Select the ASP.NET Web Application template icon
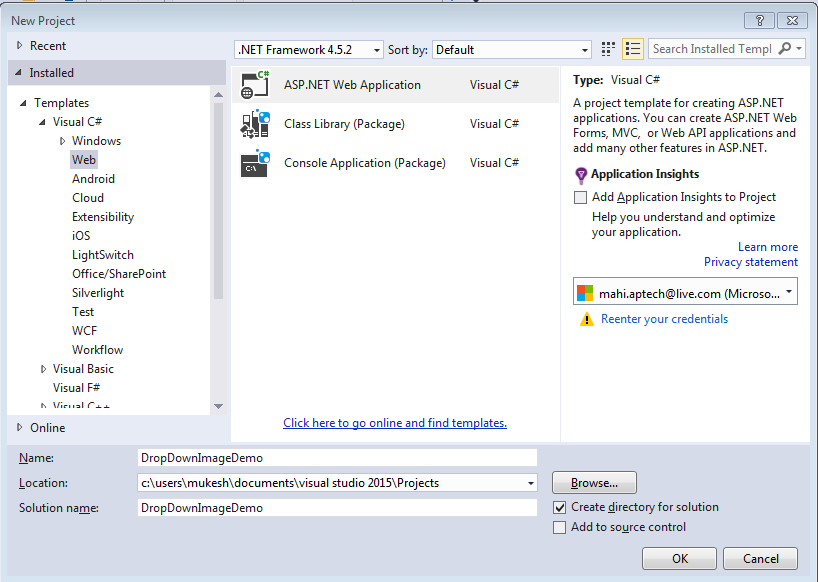Image resolution: width=818 pixels, height=582 pixels. click(x=255, y=84)
